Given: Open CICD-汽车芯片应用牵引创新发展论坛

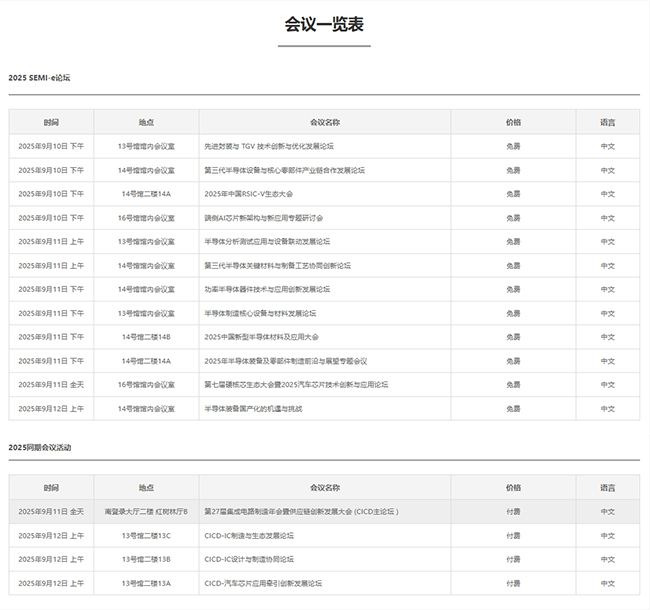Looking at the screenshot, I should tap(263, 583).
